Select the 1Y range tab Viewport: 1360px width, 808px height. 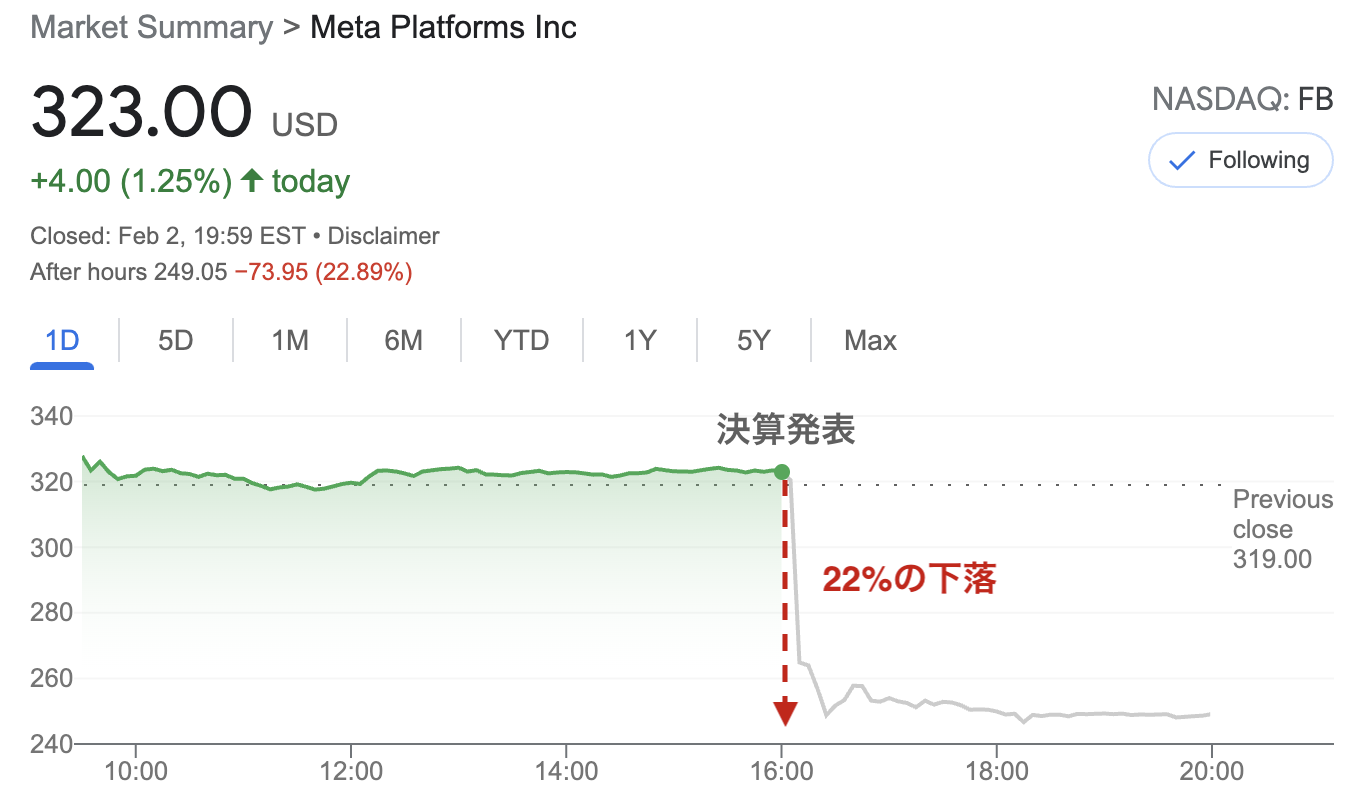point(640,341)
